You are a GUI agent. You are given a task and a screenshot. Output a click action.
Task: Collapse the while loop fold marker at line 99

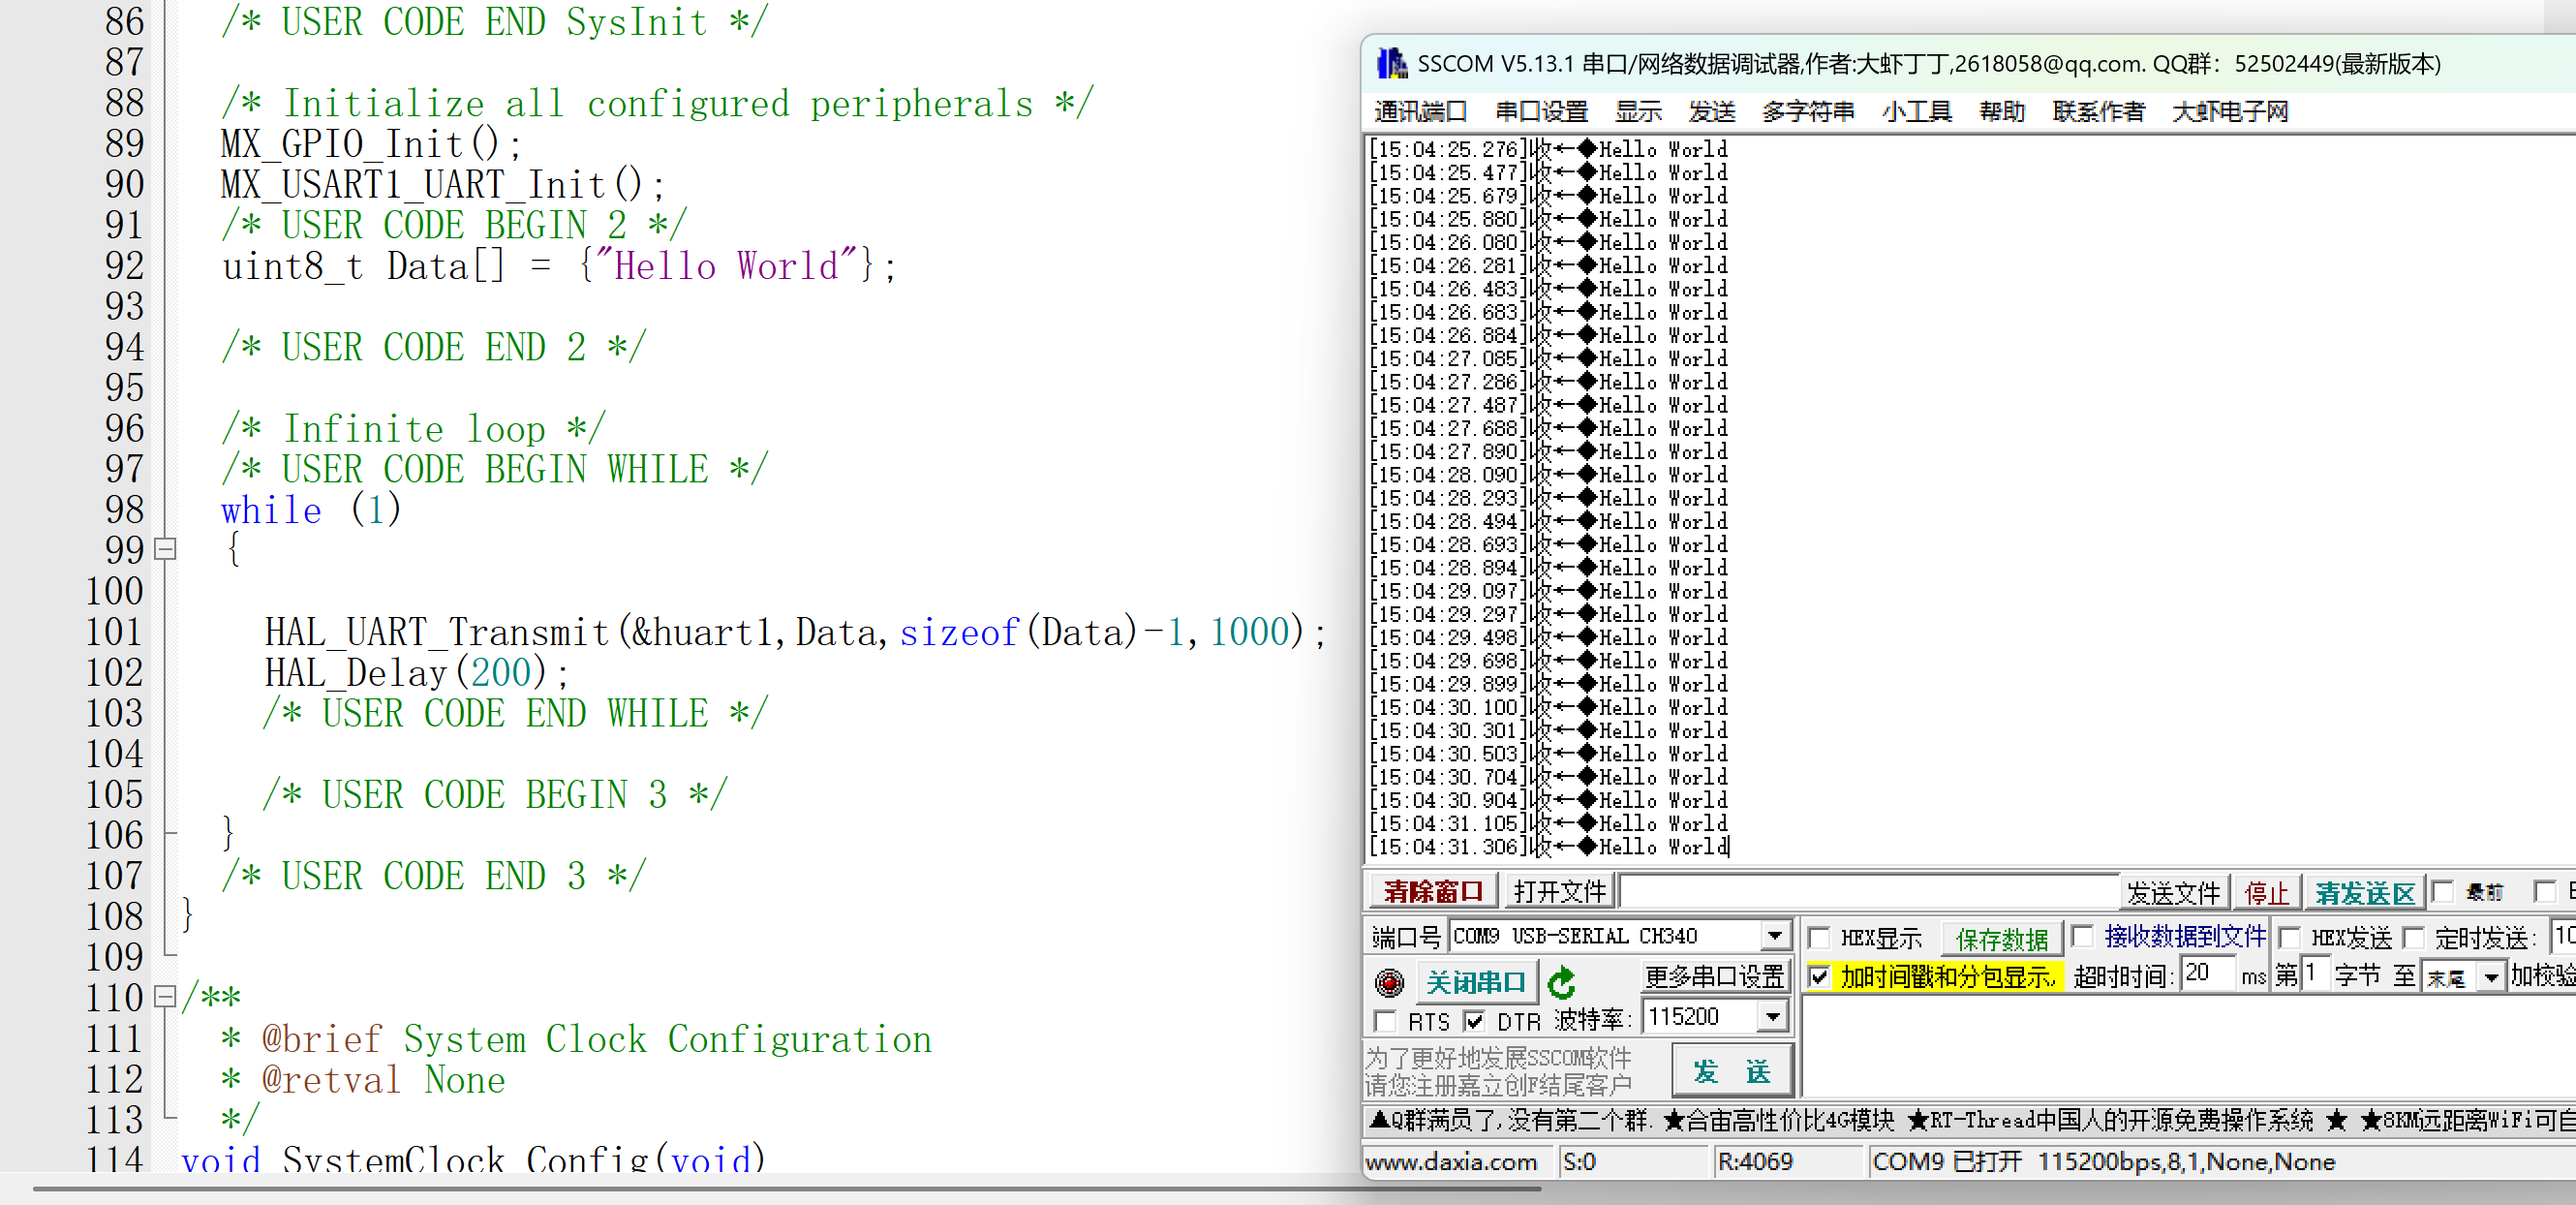(x=166, y=549)
